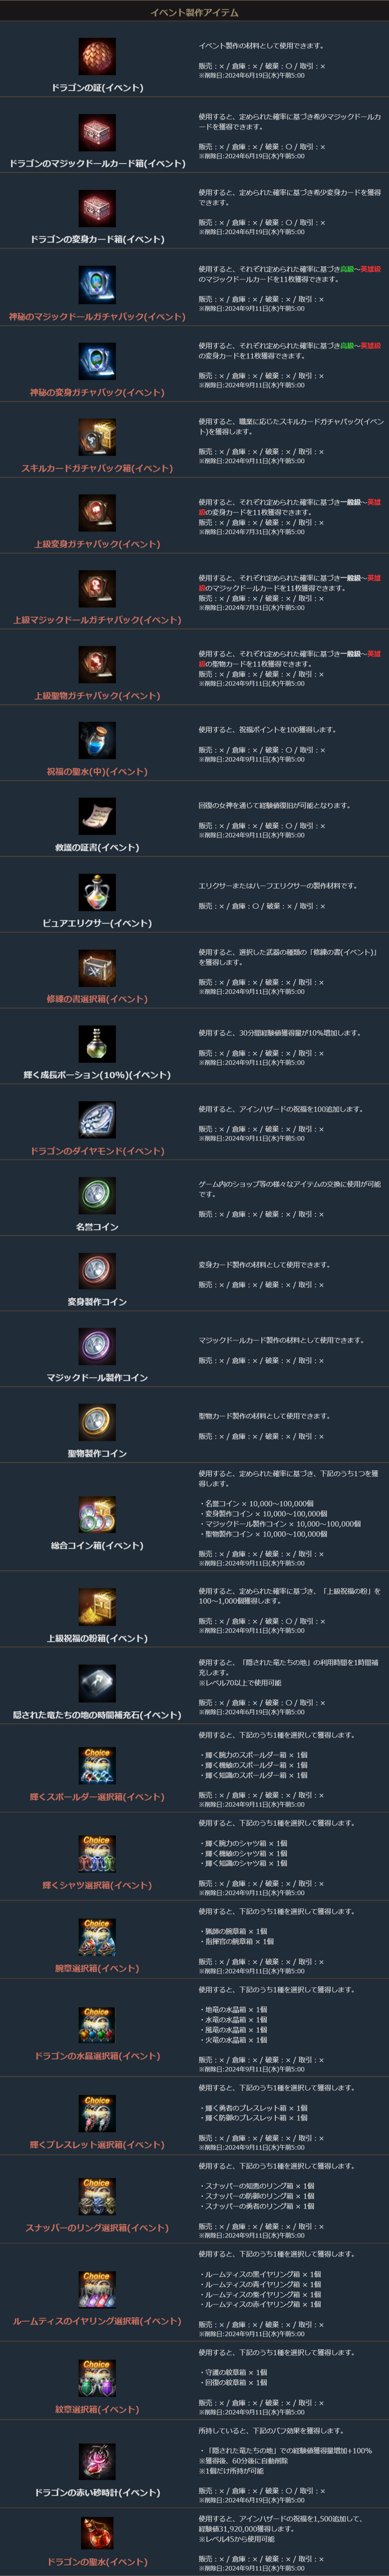389x2576 pixels.
Task: Click the マジックドール製作コイン name text
Action: [x=97, y=1378]
